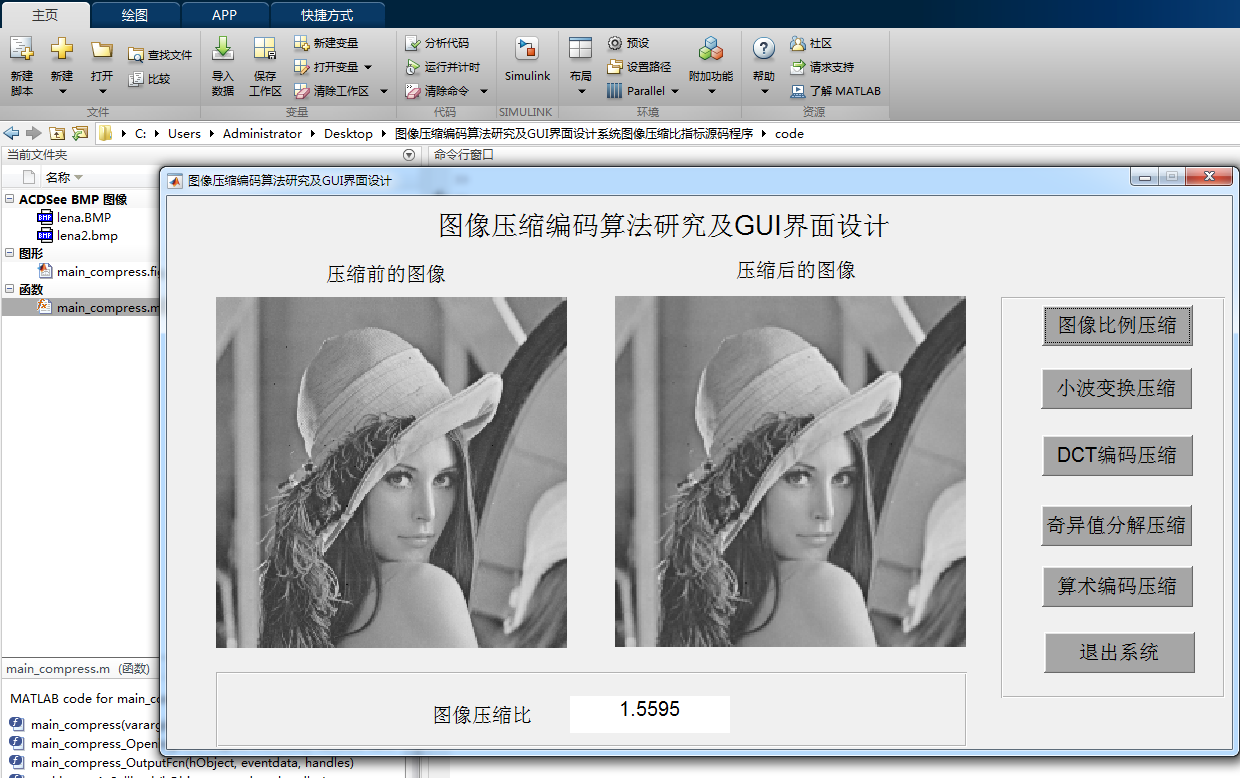
Task: Click the 新建脚本 (New Script) icon
Action: coord(22,48)
